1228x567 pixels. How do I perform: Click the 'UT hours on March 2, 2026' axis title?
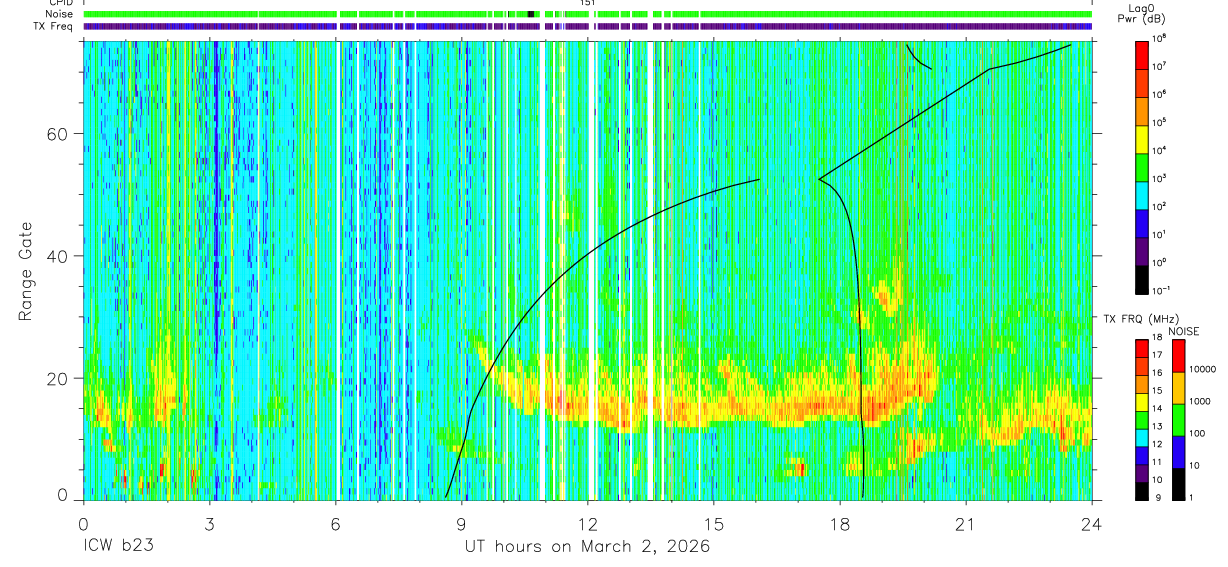(587, 547)
